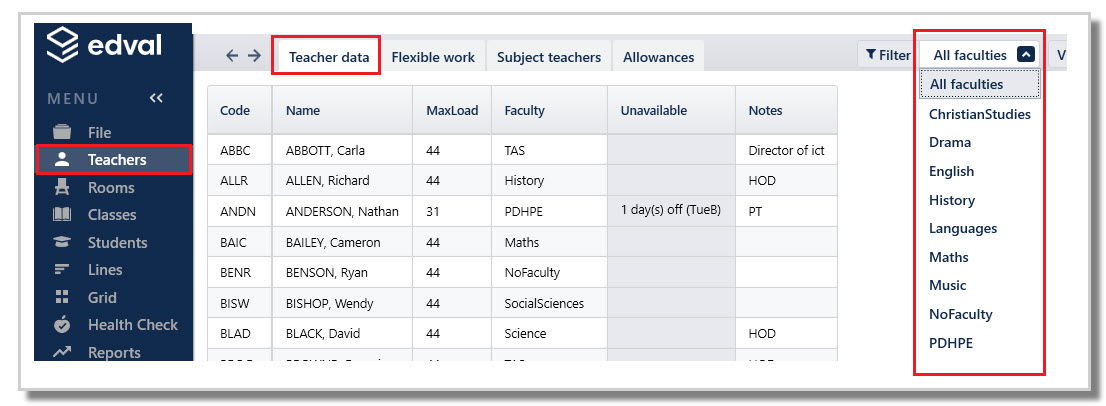Switch to the Flexible work tab

pos(433,57)
